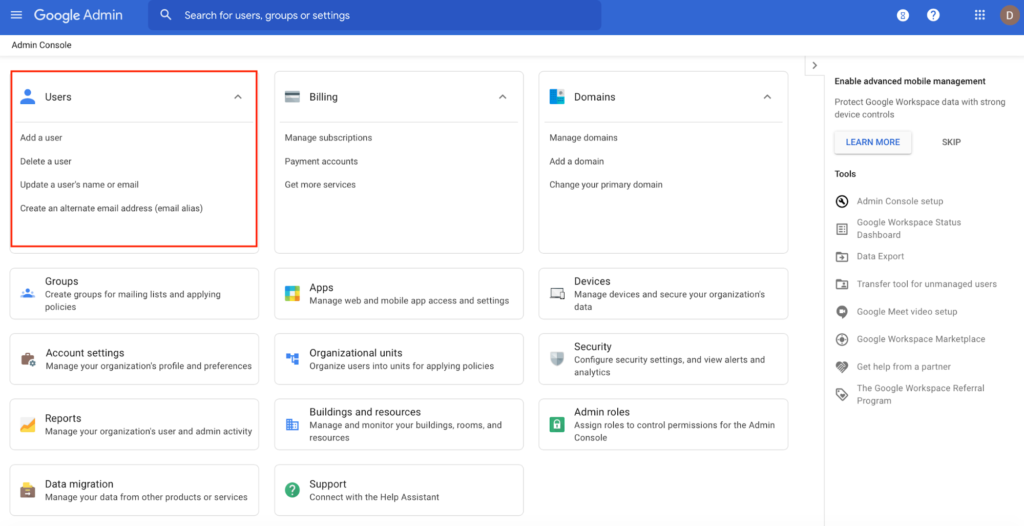Click the Data Export icon
This screenshot has height=526, width=1024.
click(842, 257)
